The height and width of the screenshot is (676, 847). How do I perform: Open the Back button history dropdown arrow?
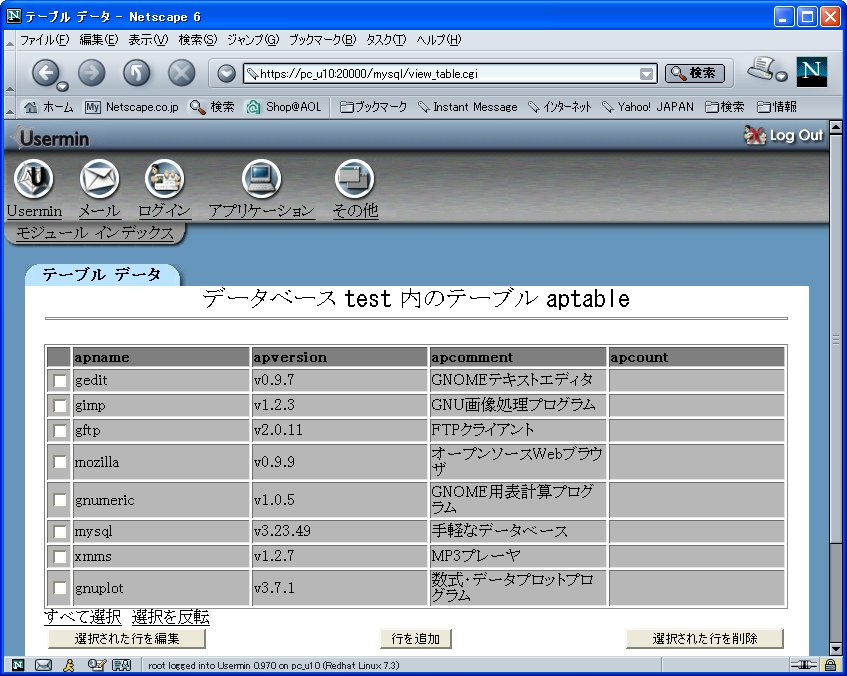tap(63, 86)
